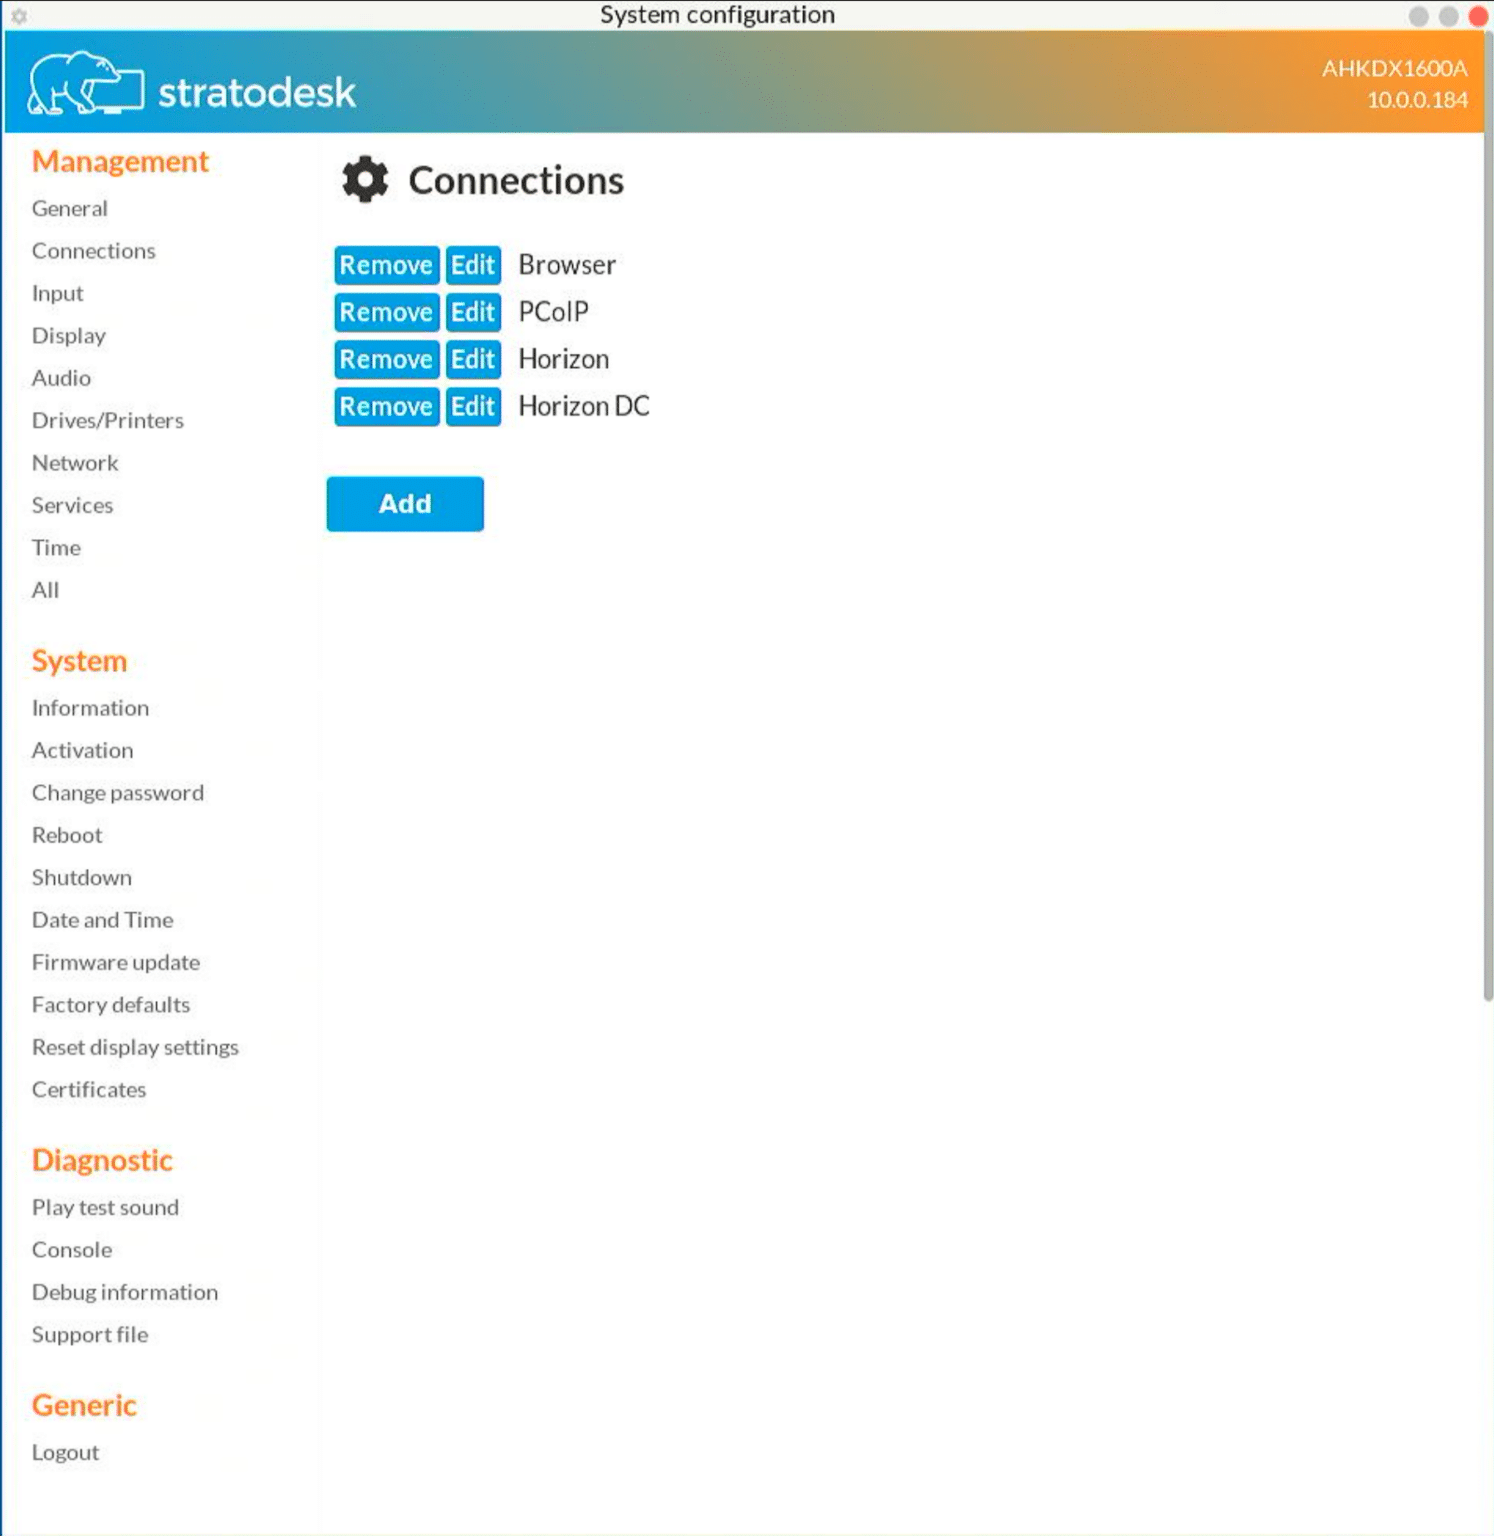The height and width of the screenshot is (1536, 1494).
Task: Open Network settings
Action: click(x=75, y=463)
